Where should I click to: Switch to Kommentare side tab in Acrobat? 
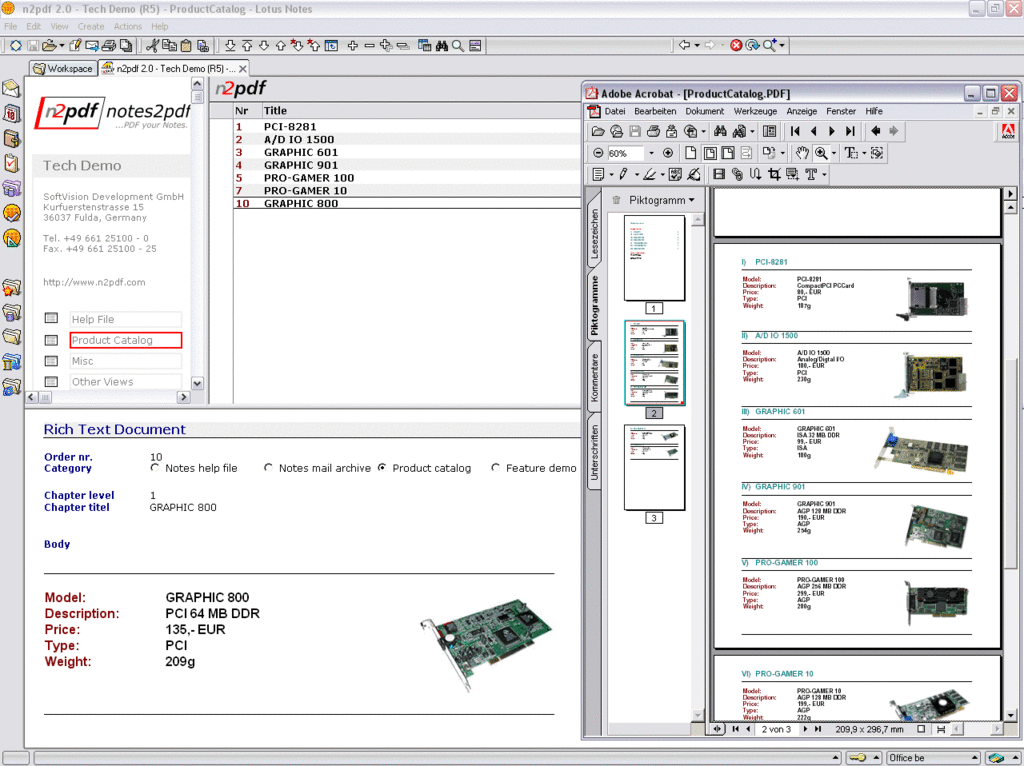[x=594, y=377]
